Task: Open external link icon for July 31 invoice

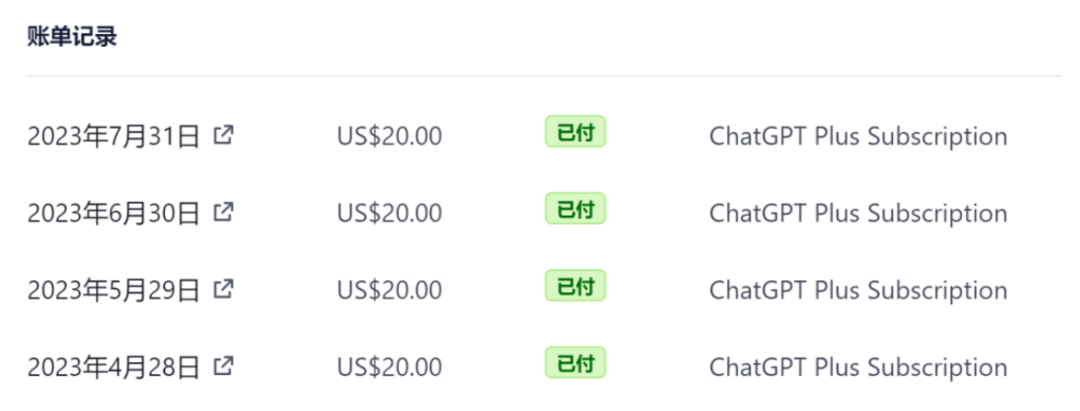Action: (x=225, y=134)
